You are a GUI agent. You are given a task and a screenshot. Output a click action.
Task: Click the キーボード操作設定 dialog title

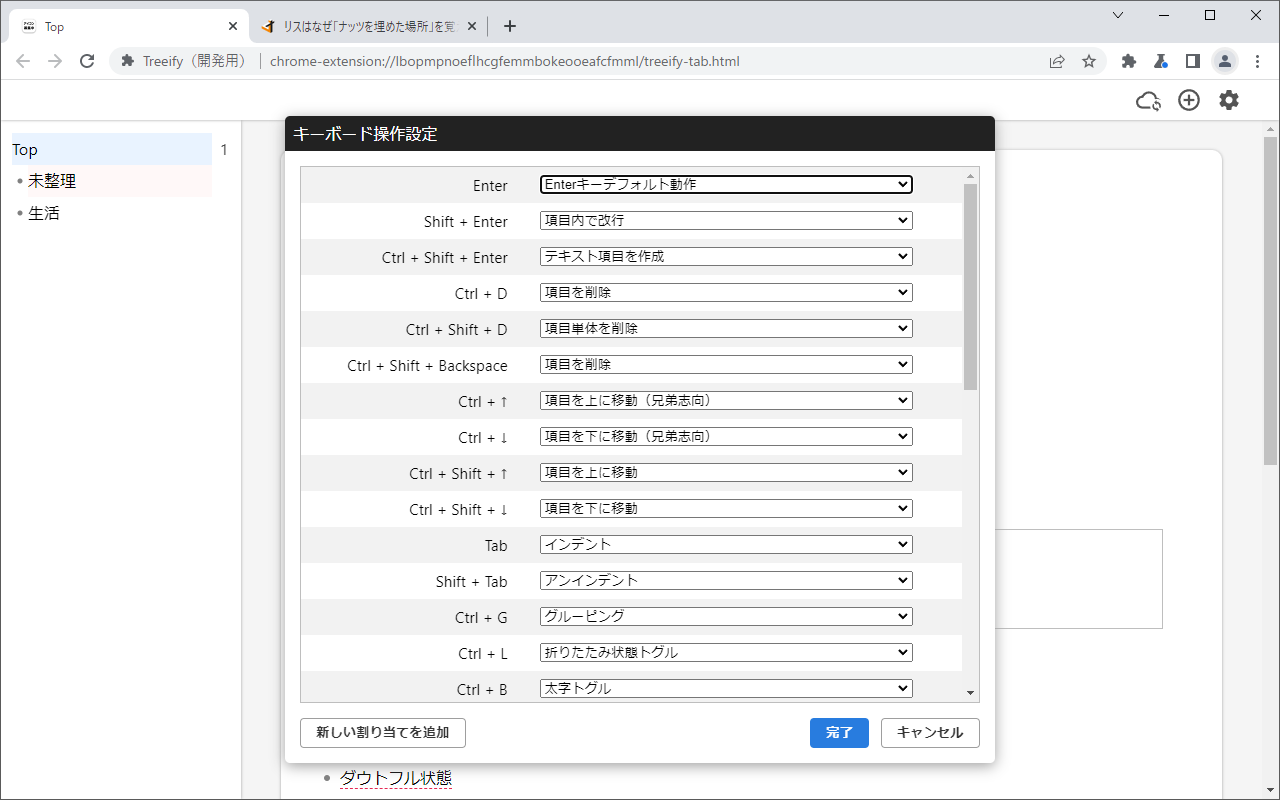coord(365,134)
